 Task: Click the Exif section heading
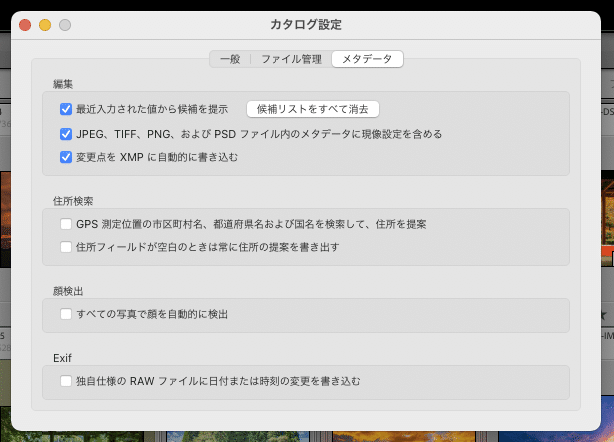click(62, 358)
